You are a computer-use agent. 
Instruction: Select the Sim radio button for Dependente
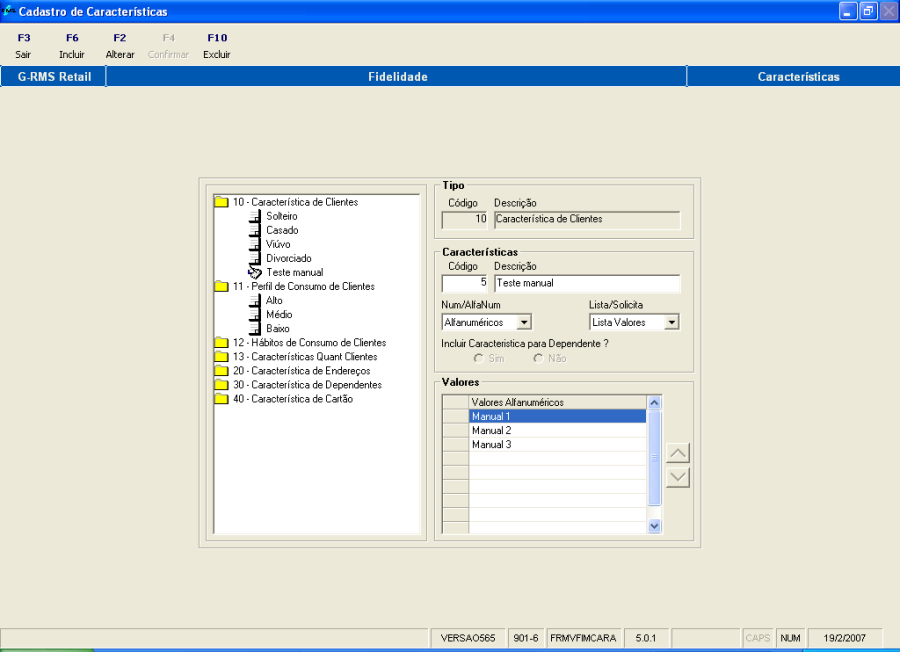pos(479,358)
